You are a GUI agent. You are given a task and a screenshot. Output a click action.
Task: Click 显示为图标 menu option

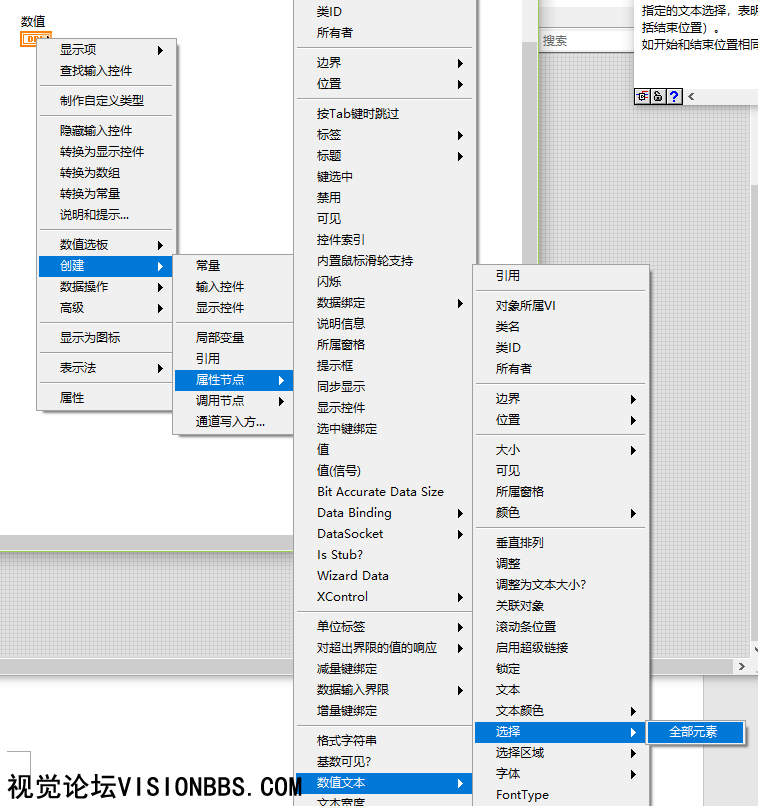click(90, 338)
